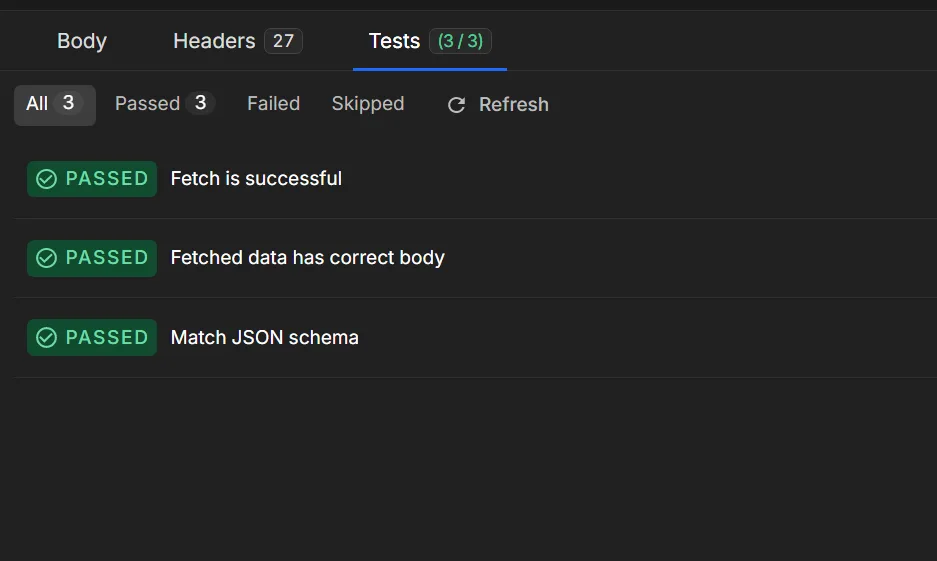This screenshot has height=561, width=937.
Task: Select the Fetched data has correct body test
Action: [476, 258]
